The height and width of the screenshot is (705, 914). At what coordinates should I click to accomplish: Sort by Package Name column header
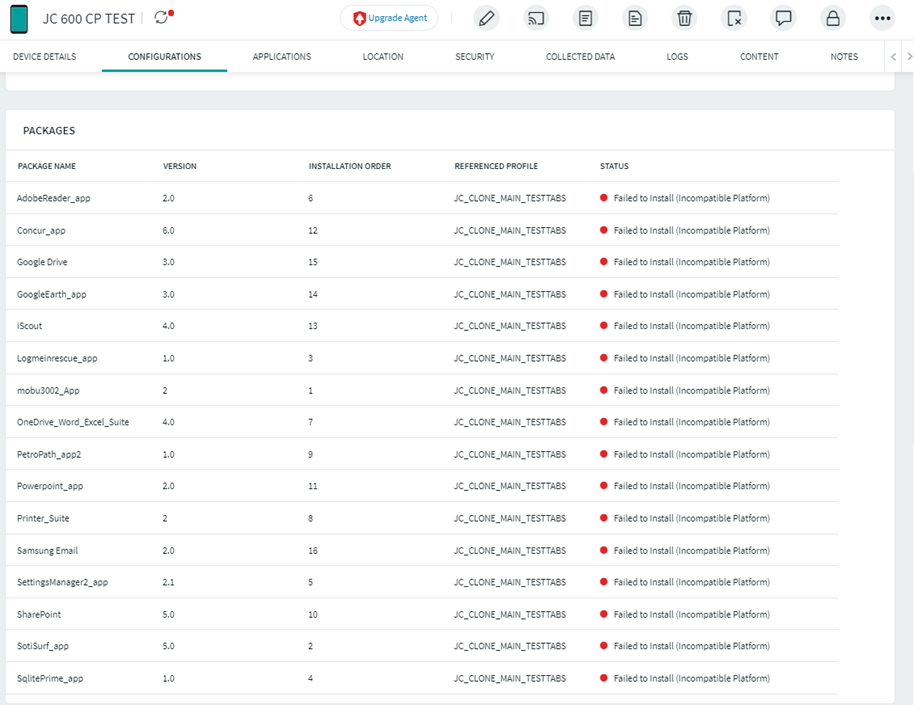(x=47, y=166)
